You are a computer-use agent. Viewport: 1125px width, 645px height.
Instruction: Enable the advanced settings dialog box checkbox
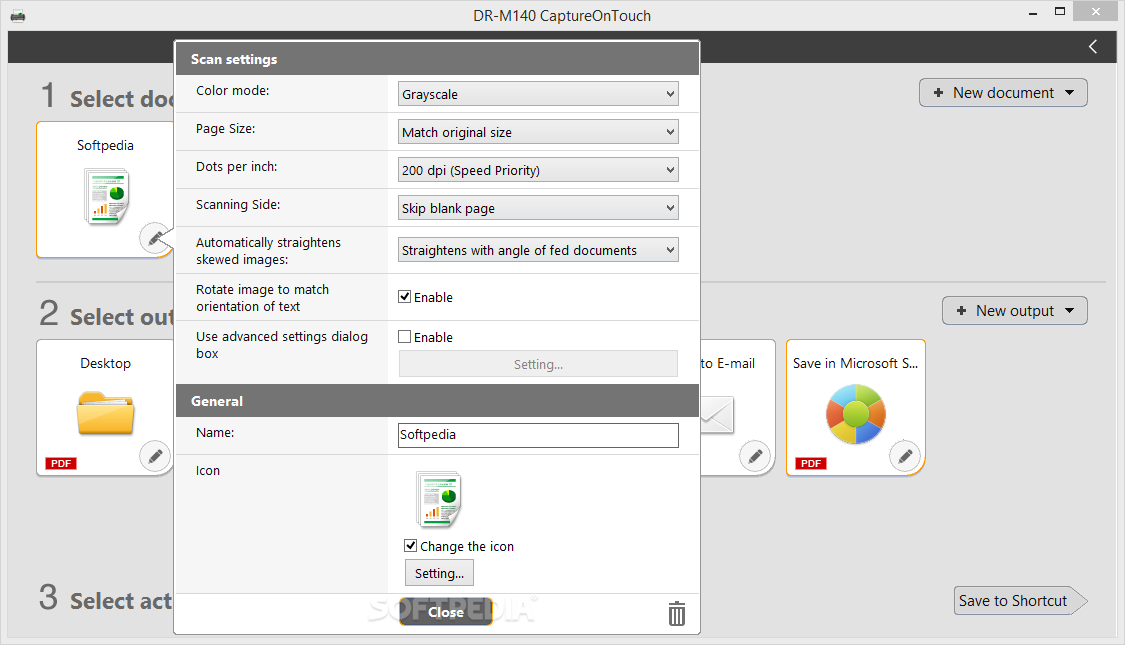pyautogui.click(x=405, y=336)
